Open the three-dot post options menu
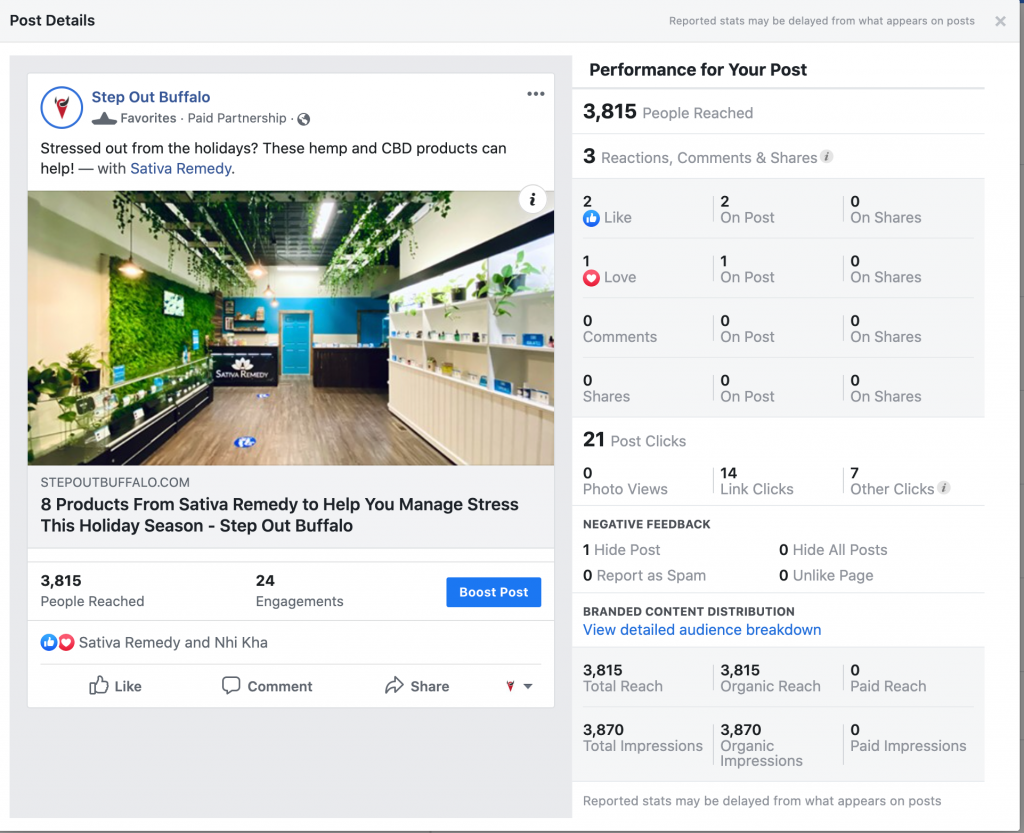1024x833 pixels. 536,94
